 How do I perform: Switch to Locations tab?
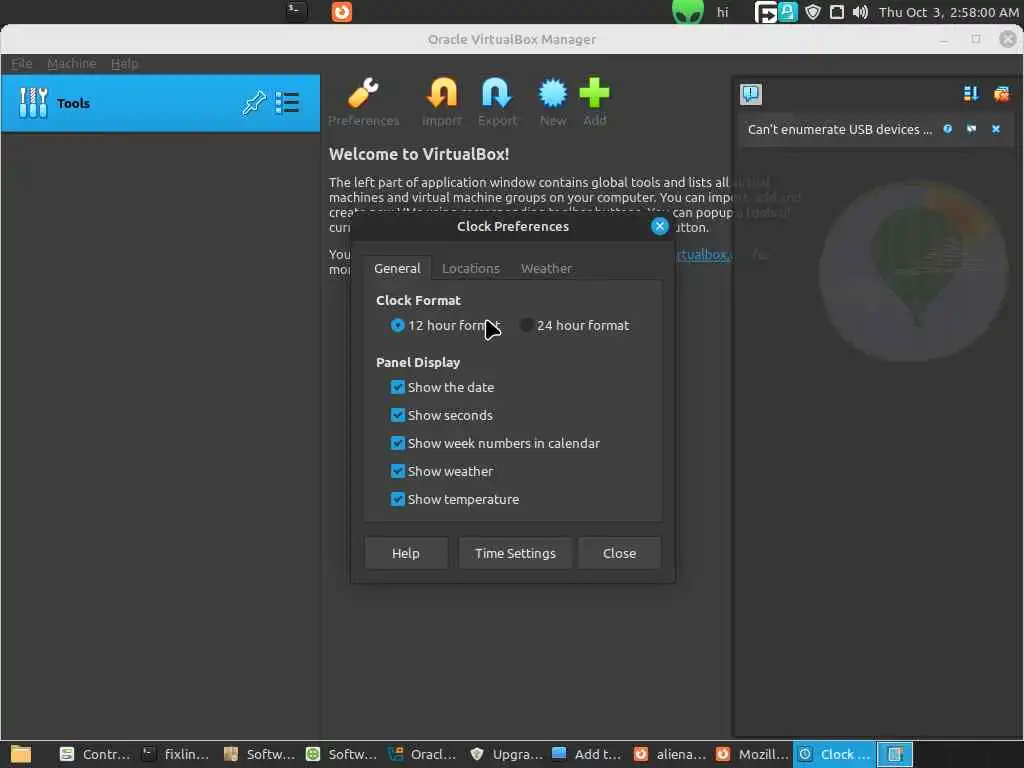pyautogui.click(x=471, y=268)
